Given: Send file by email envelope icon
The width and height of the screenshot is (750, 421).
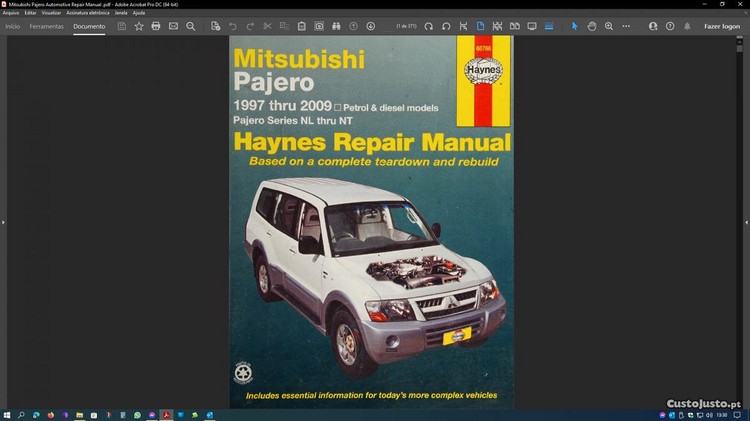Looking at the screenshot, I should [x=173, y=26].
